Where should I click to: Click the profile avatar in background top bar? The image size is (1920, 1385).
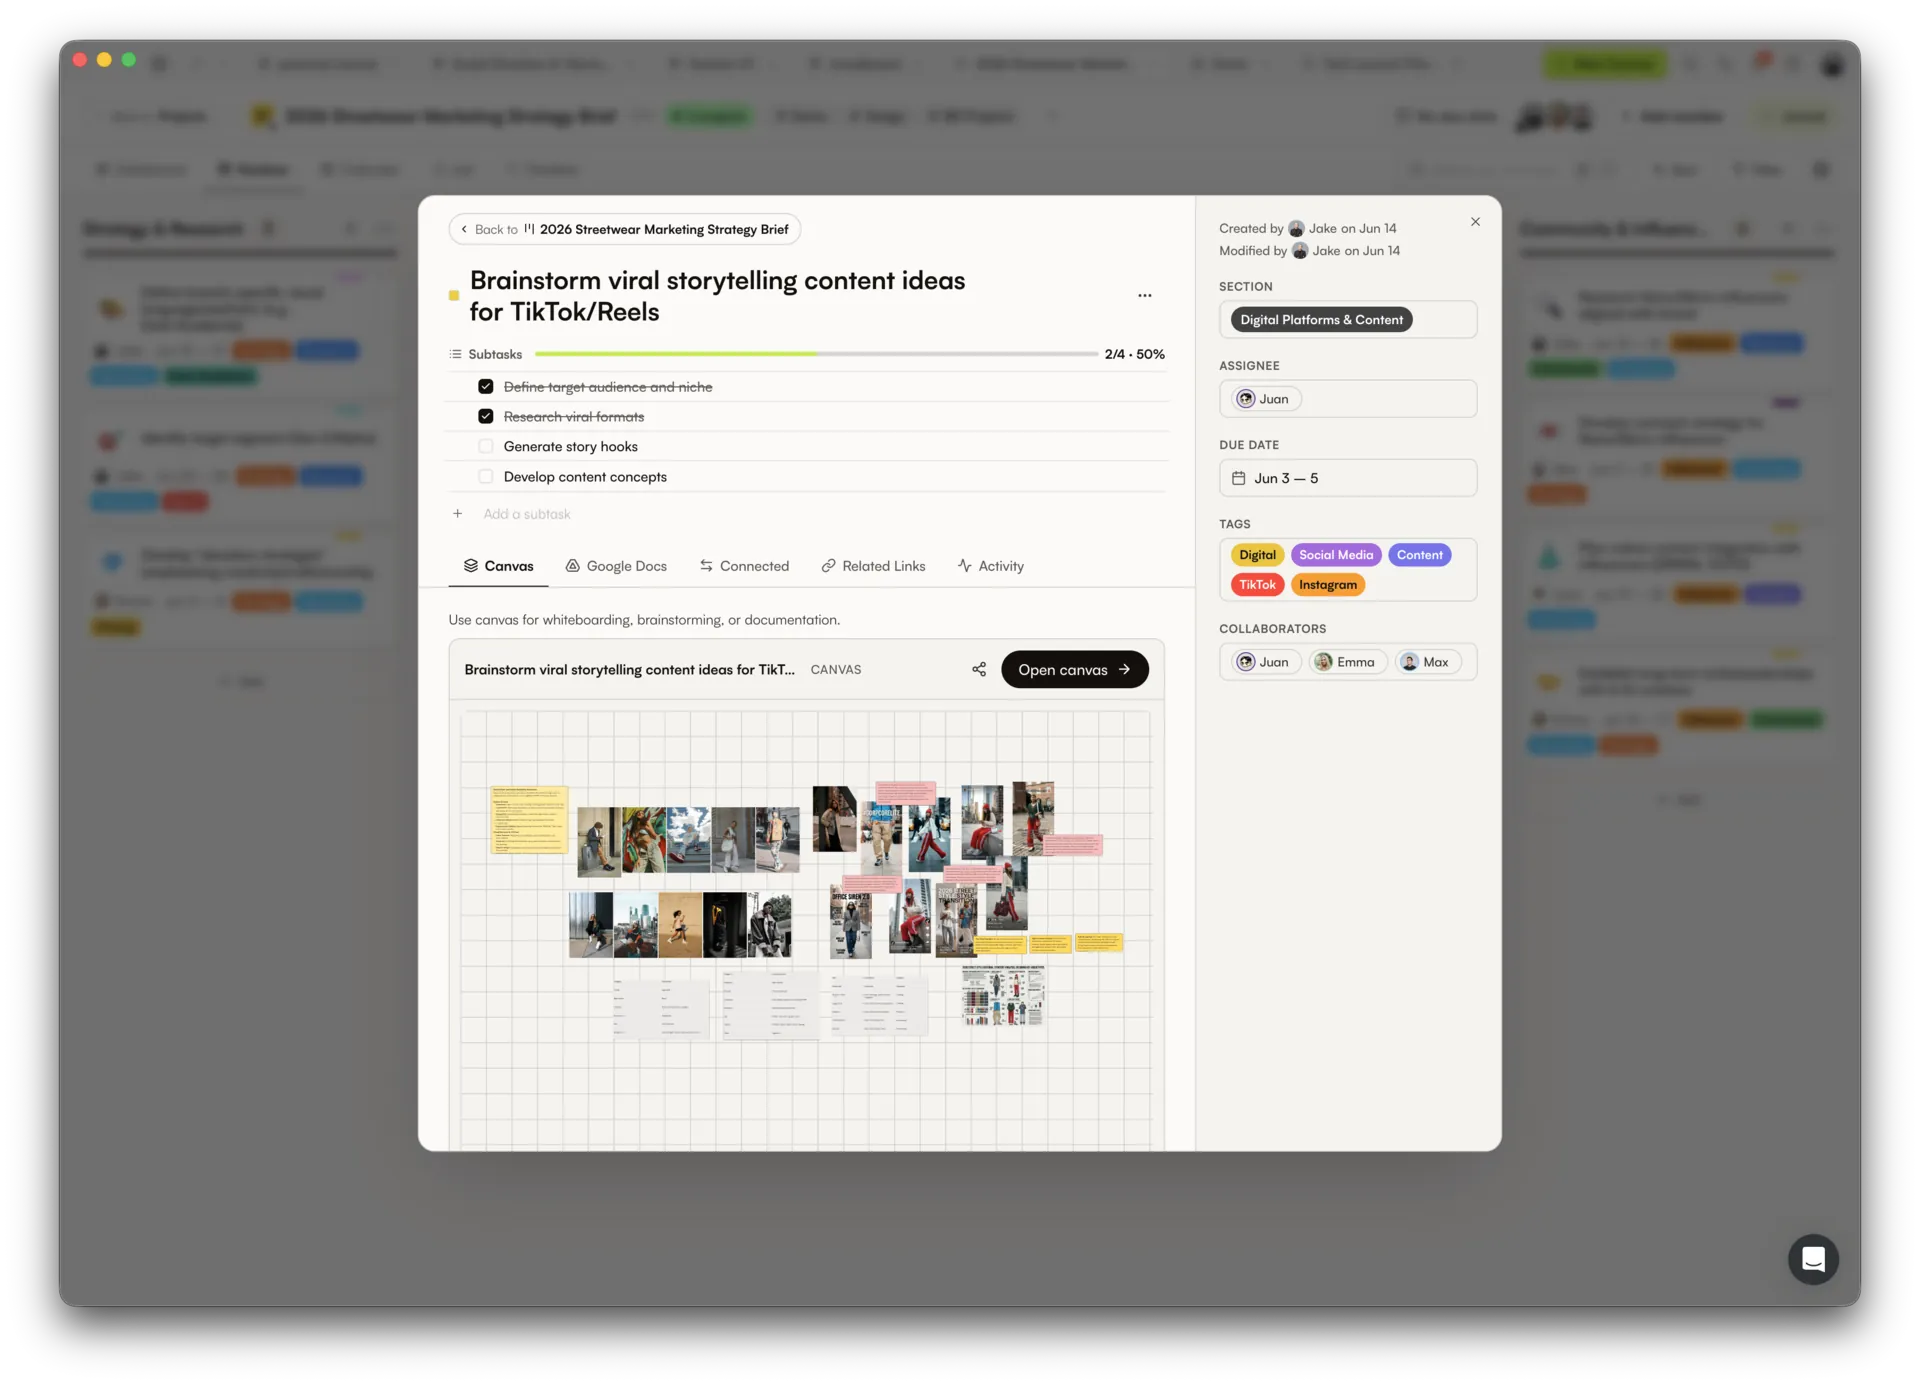coord(1832,64)
